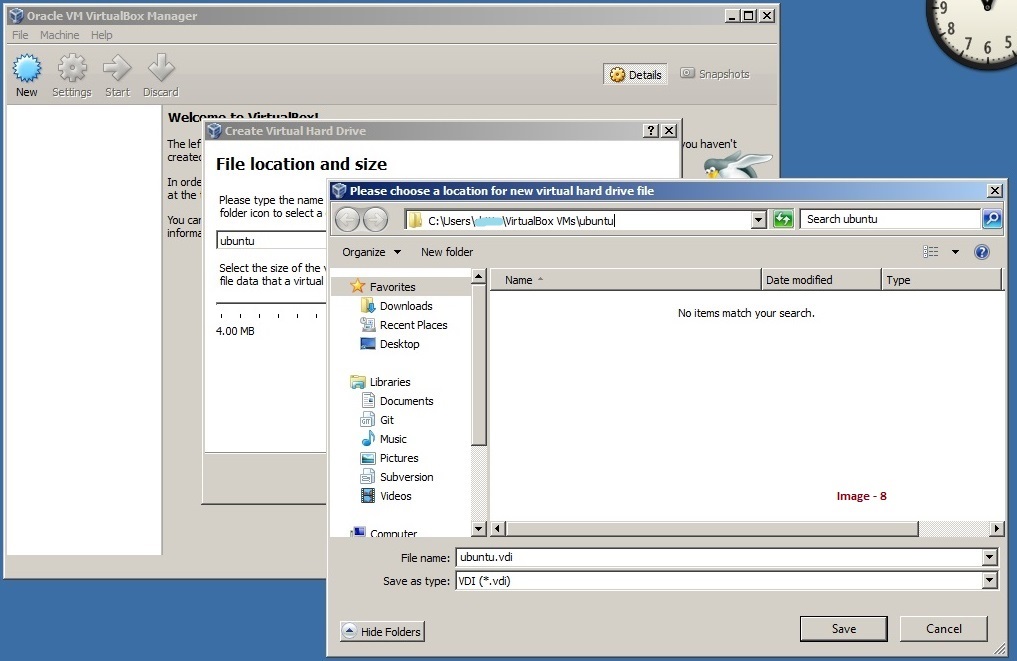Click the search magnifier icon
The image size is (1017, 661).
pyautogui.click(x=992, y=219)
